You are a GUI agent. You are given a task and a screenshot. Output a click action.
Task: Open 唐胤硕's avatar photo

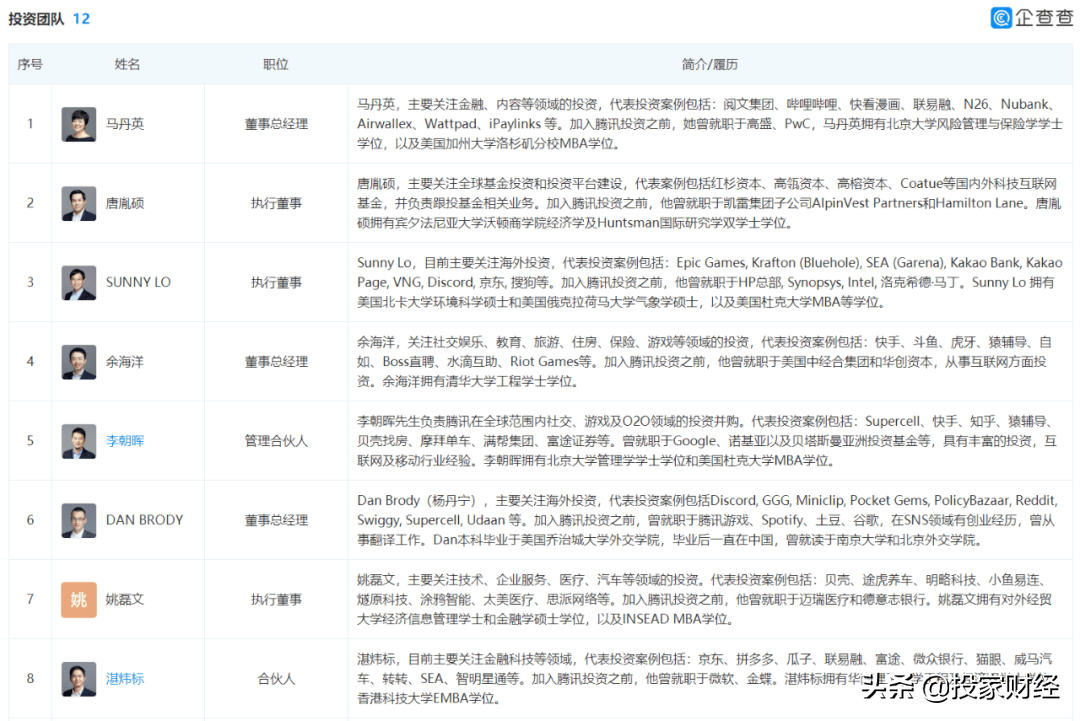tap(78, 203)
